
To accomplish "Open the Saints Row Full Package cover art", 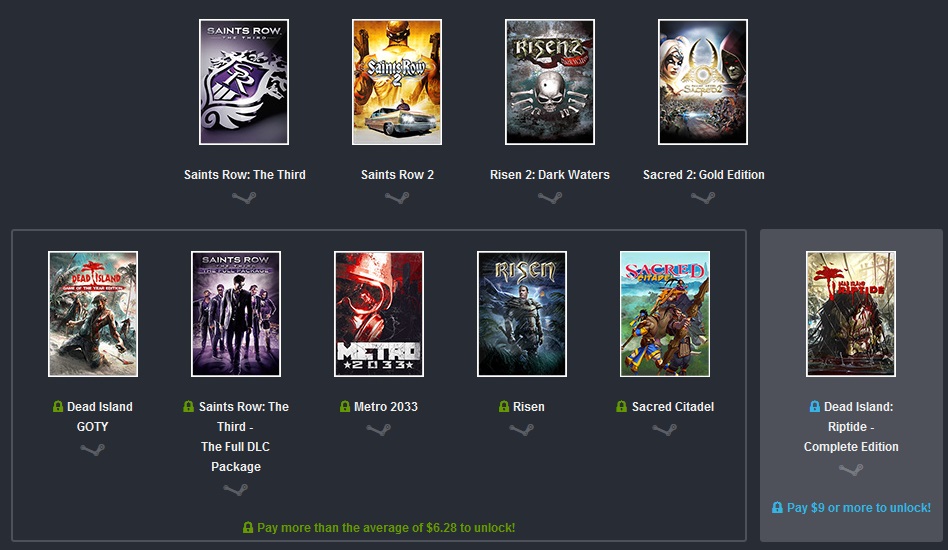I will pos(236,314).
